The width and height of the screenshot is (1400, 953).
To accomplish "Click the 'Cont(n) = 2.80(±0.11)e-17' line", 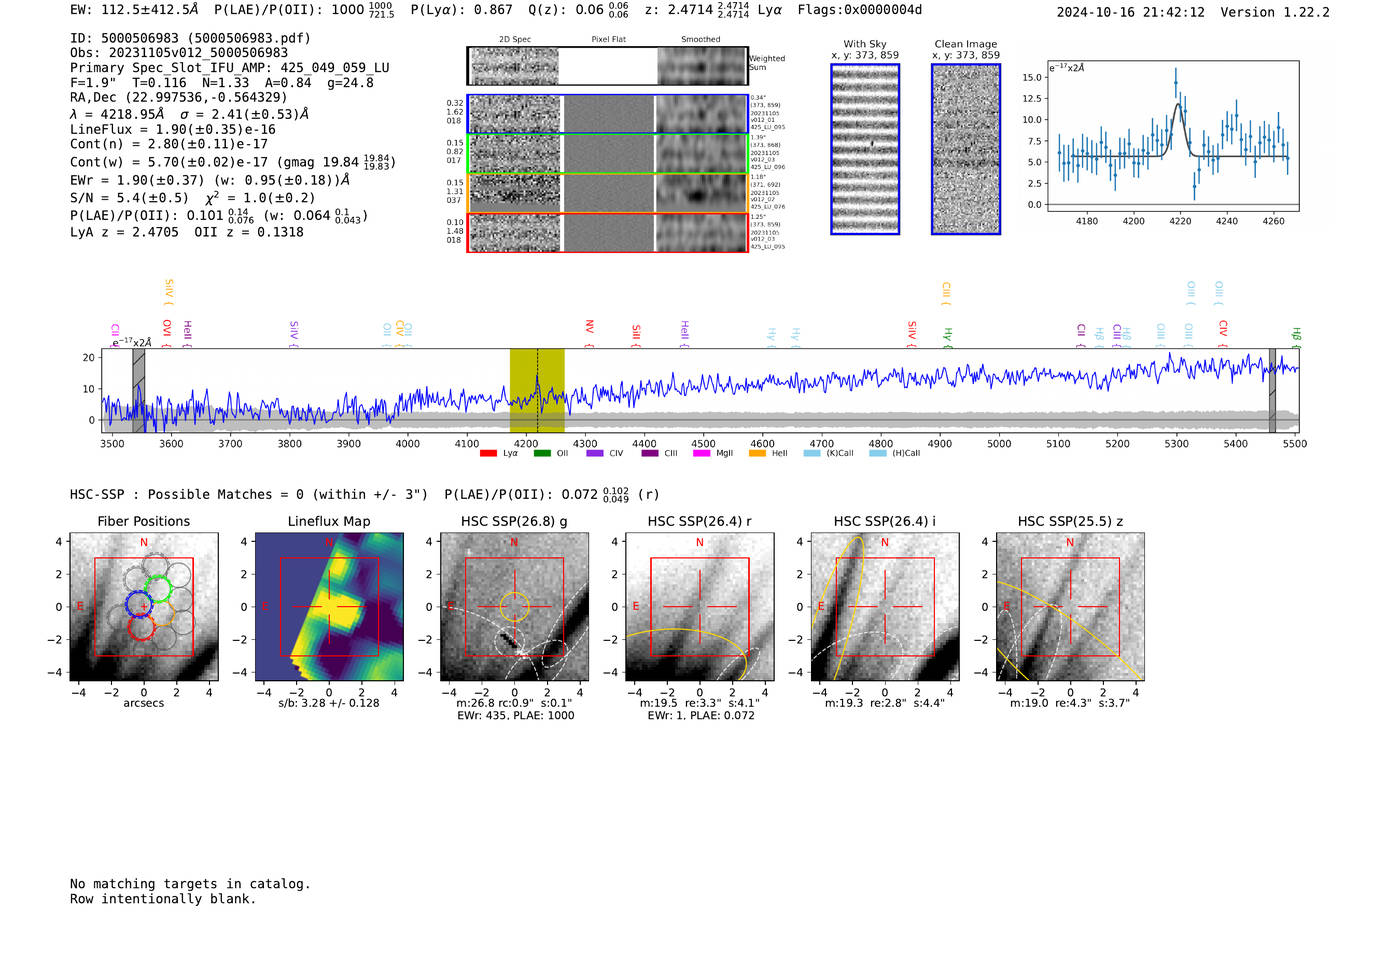I will (169, 144).
